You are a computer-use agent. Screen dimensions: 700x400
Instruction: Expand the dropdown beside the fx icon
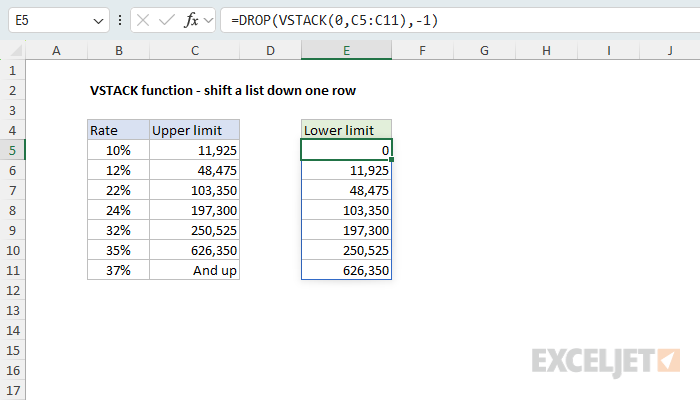208,20
